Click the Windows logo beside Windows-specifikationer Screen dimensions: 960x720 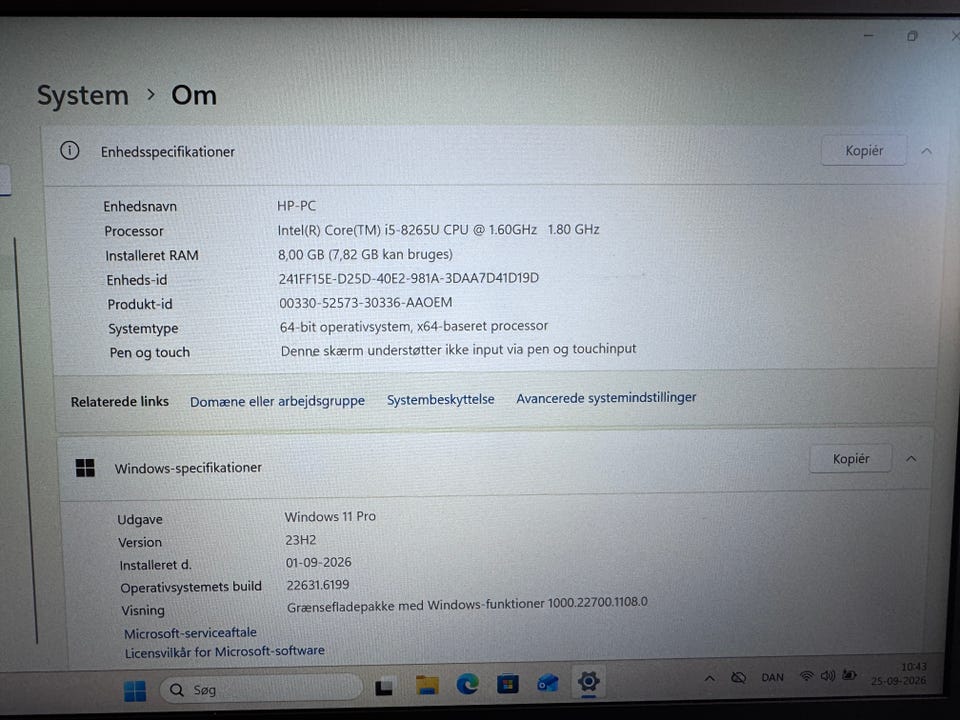click(x=85, y=468)
